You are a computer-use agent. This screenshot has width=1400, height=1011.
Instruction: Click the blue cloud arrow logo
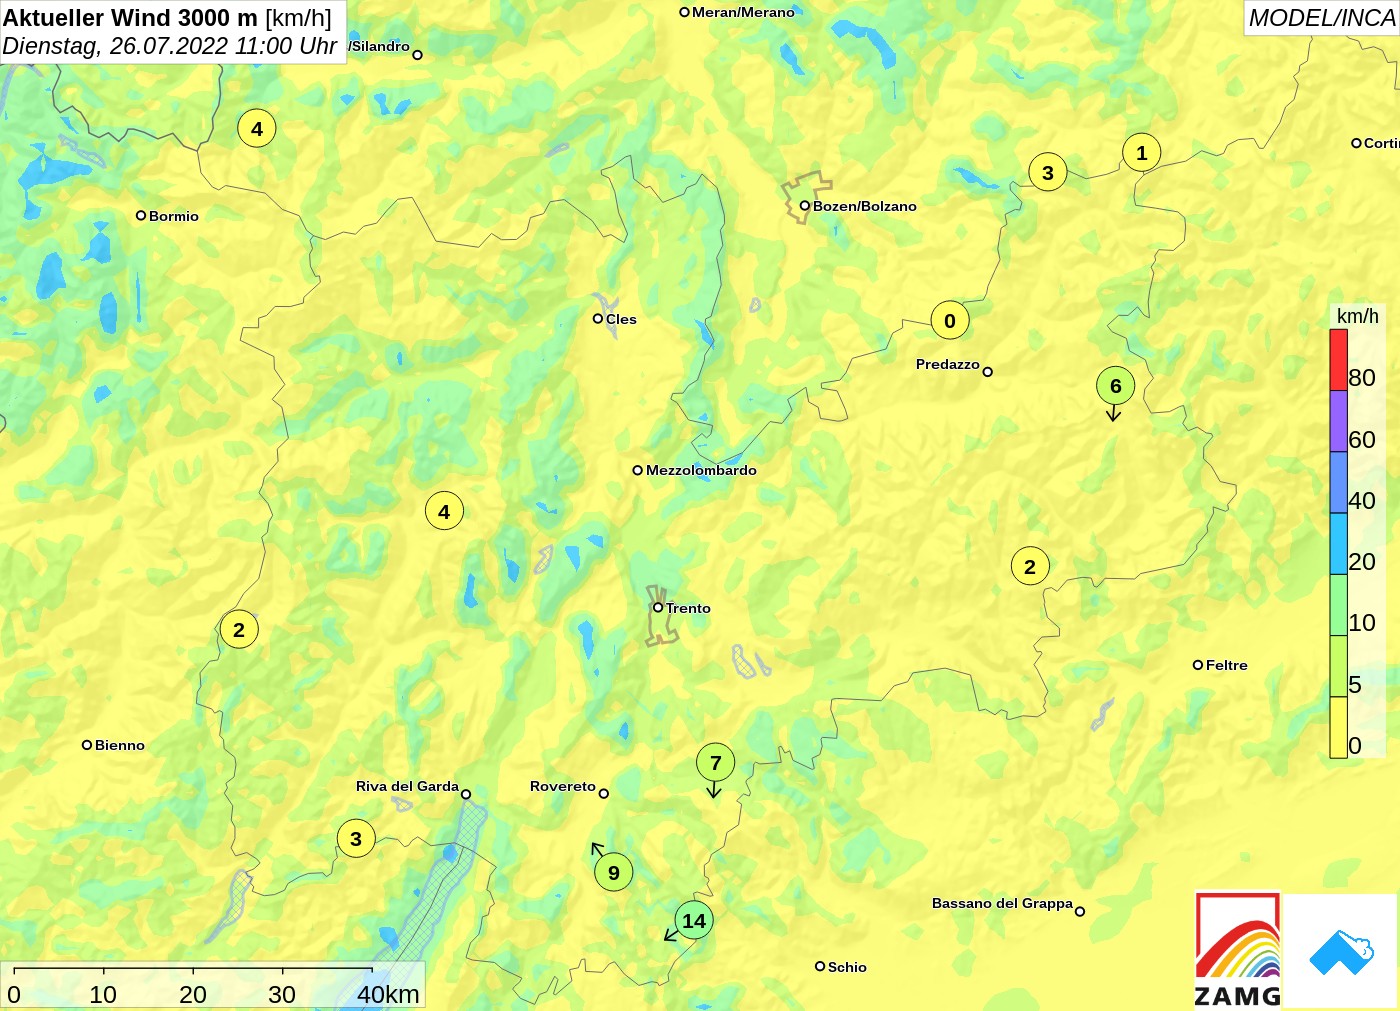(1341, 951)
